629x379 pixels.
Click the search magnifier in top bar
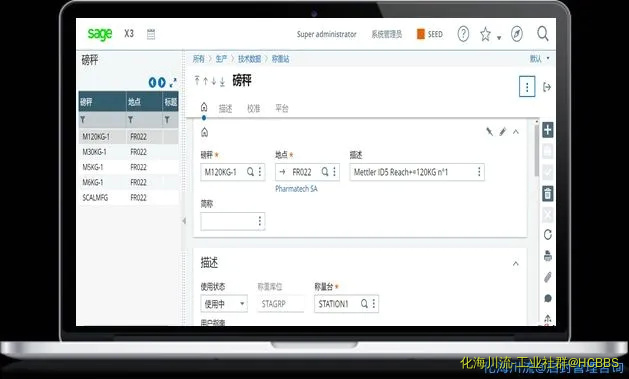pyautogui.click(x=543, y=34)
